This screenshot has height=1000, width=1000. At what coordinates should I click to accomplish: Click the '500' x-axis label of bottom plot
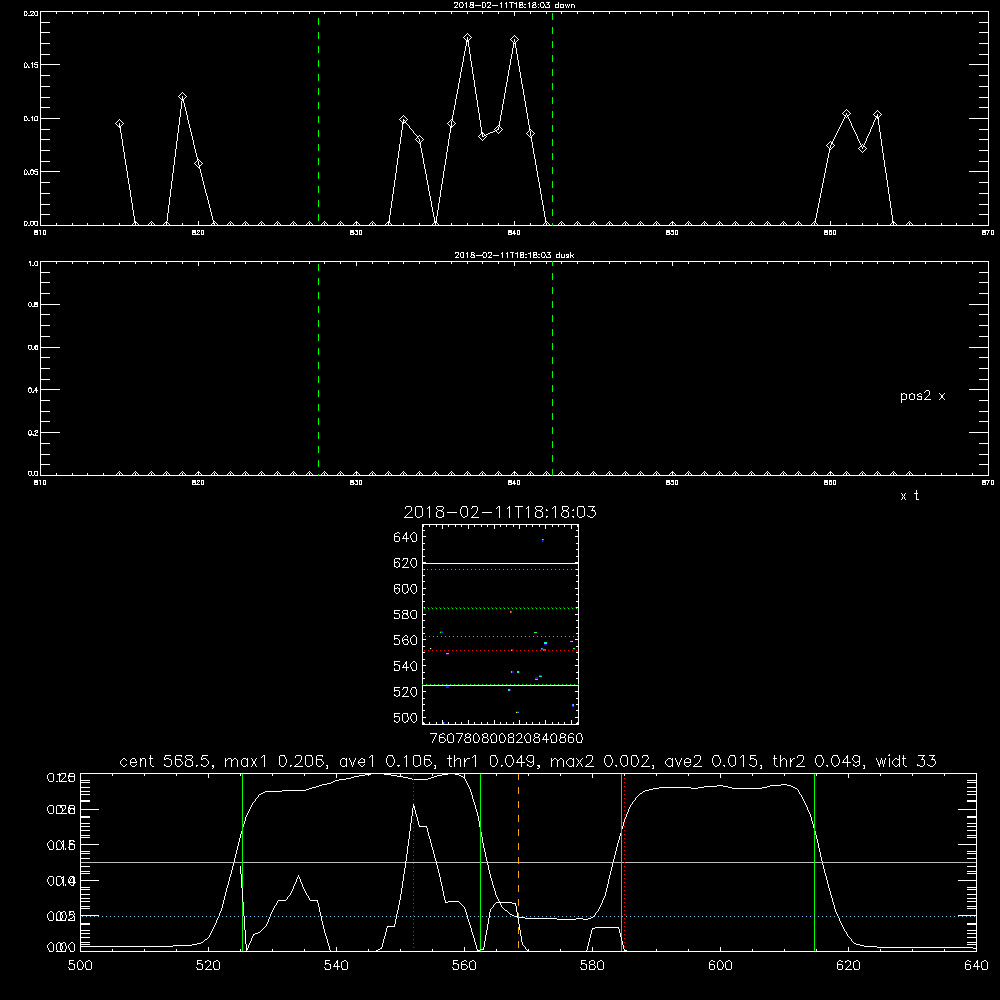point(80,966)
